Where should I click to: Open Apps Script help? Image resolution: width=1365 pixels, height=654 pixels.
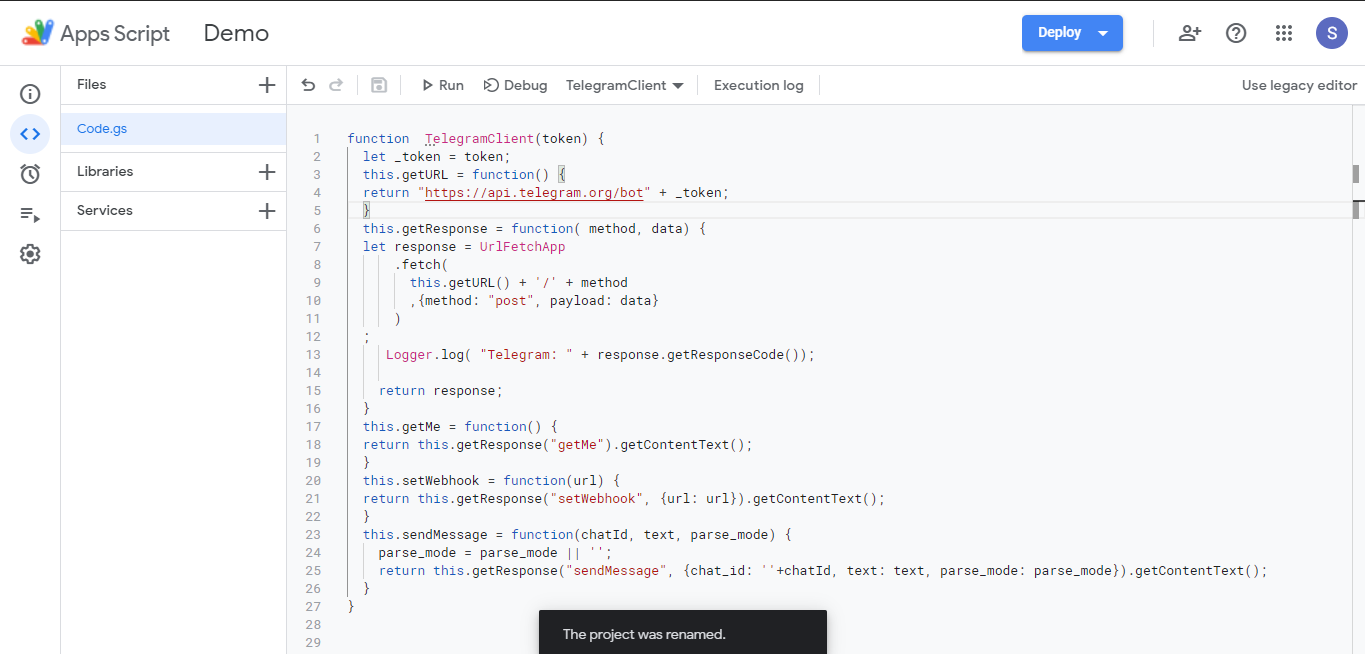(1236, 32)
